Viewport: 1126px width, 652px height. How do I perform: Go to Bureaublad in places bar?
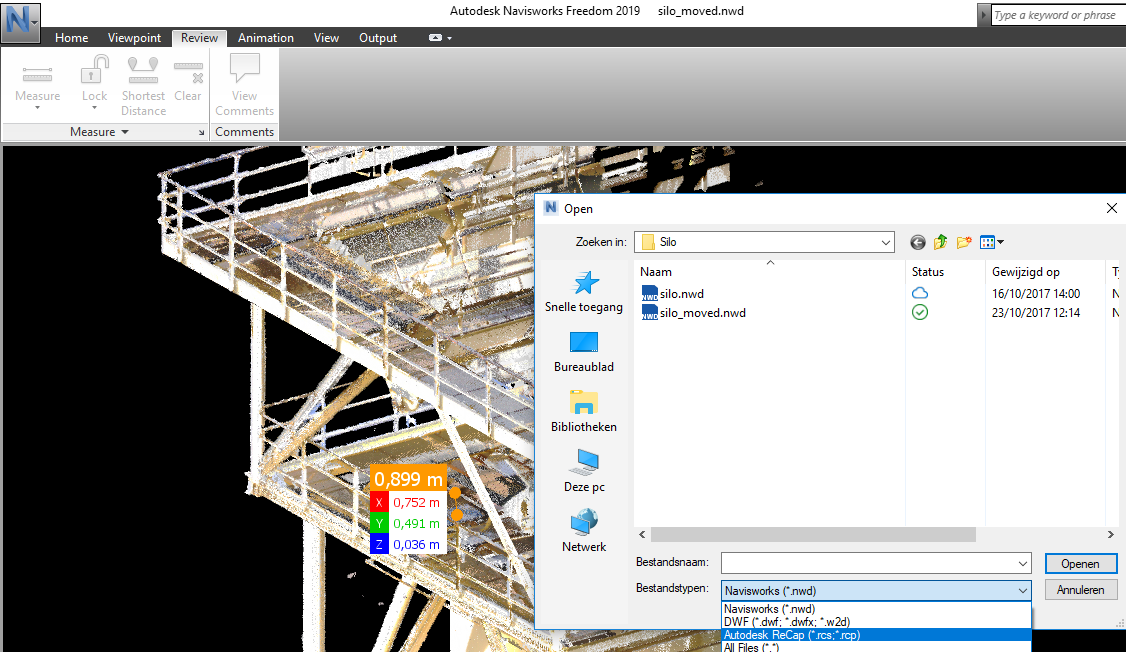click(584, 352)
